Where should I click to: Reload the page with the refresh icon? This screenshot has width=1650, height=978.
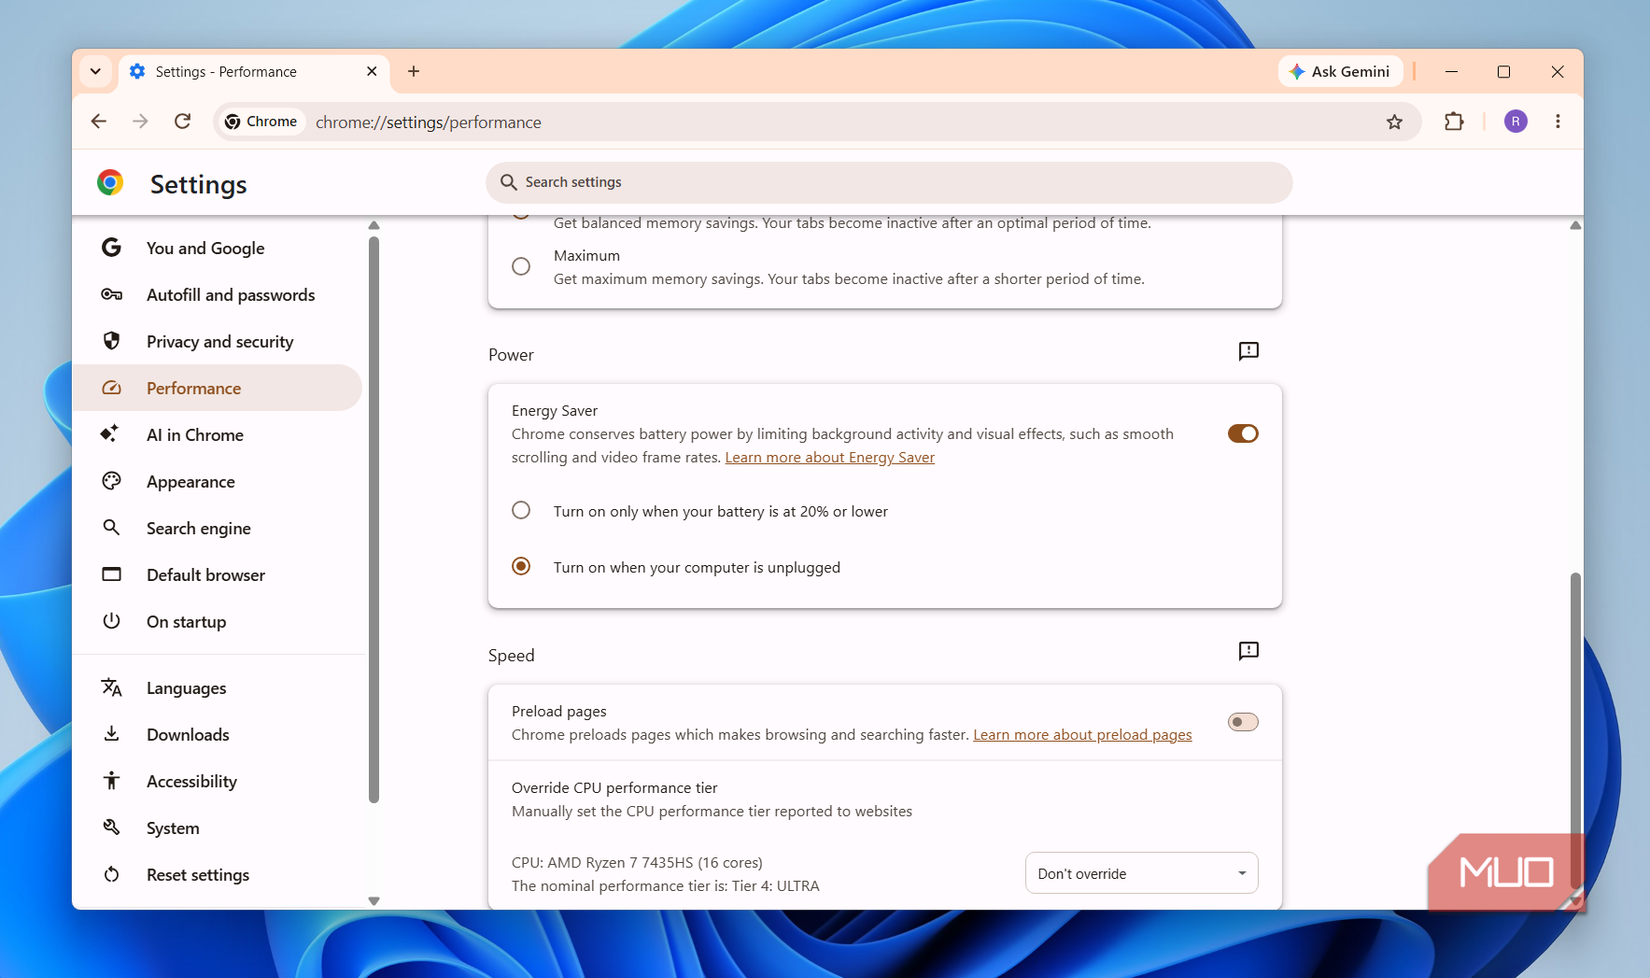[182, 122]
